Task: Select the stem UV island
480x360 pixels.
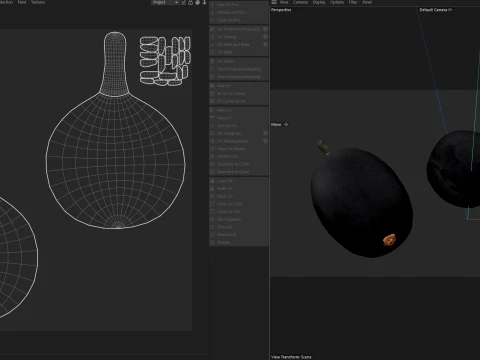Action: [x=115, y=63]
